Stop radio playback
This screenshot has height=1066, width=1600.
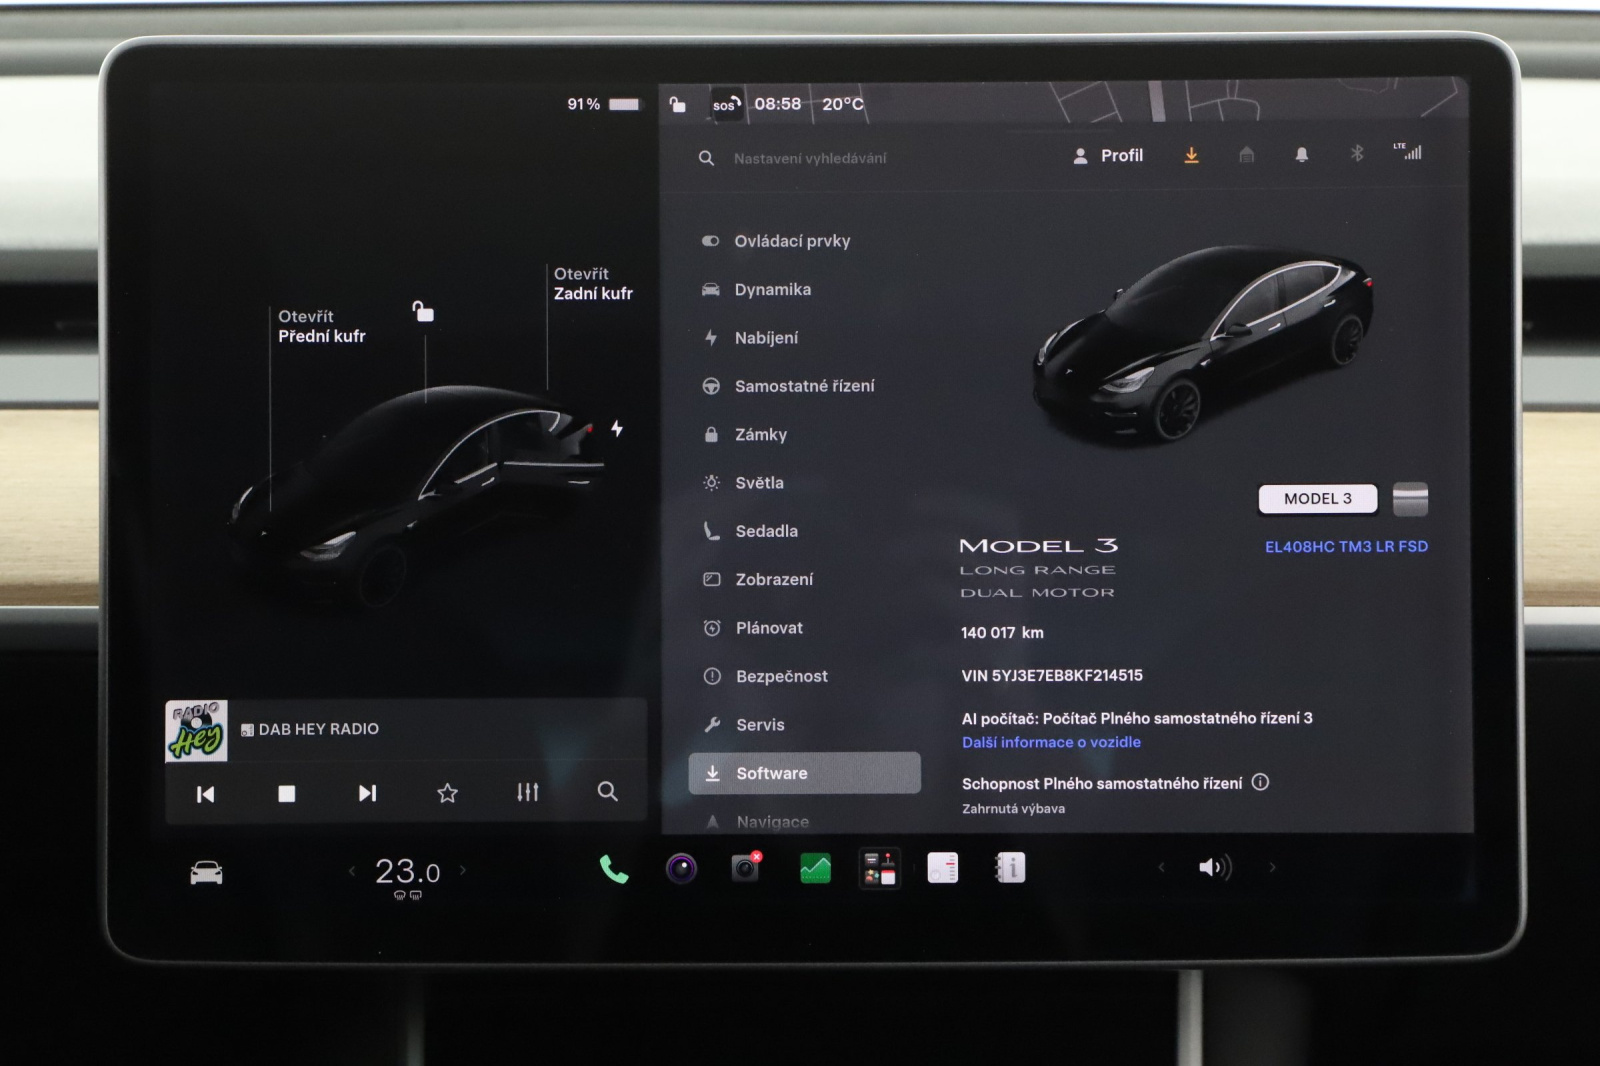coord(286,793)
